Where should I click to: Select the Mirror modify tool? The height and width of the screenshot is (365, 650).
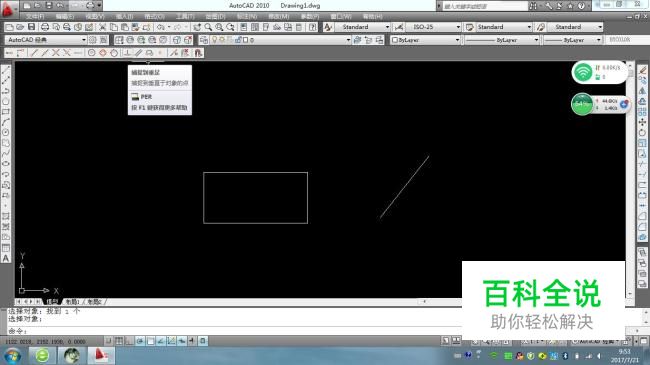pyautogui.click(x=642, y=90)
